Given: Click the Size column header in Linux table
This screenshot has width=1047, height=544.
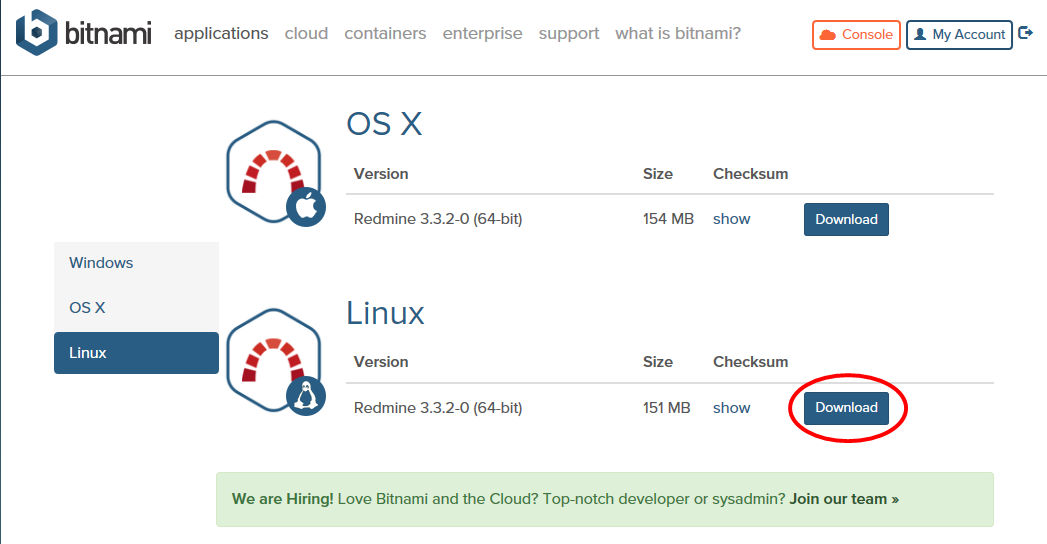Looking at the screenshot, I should 658,362.
